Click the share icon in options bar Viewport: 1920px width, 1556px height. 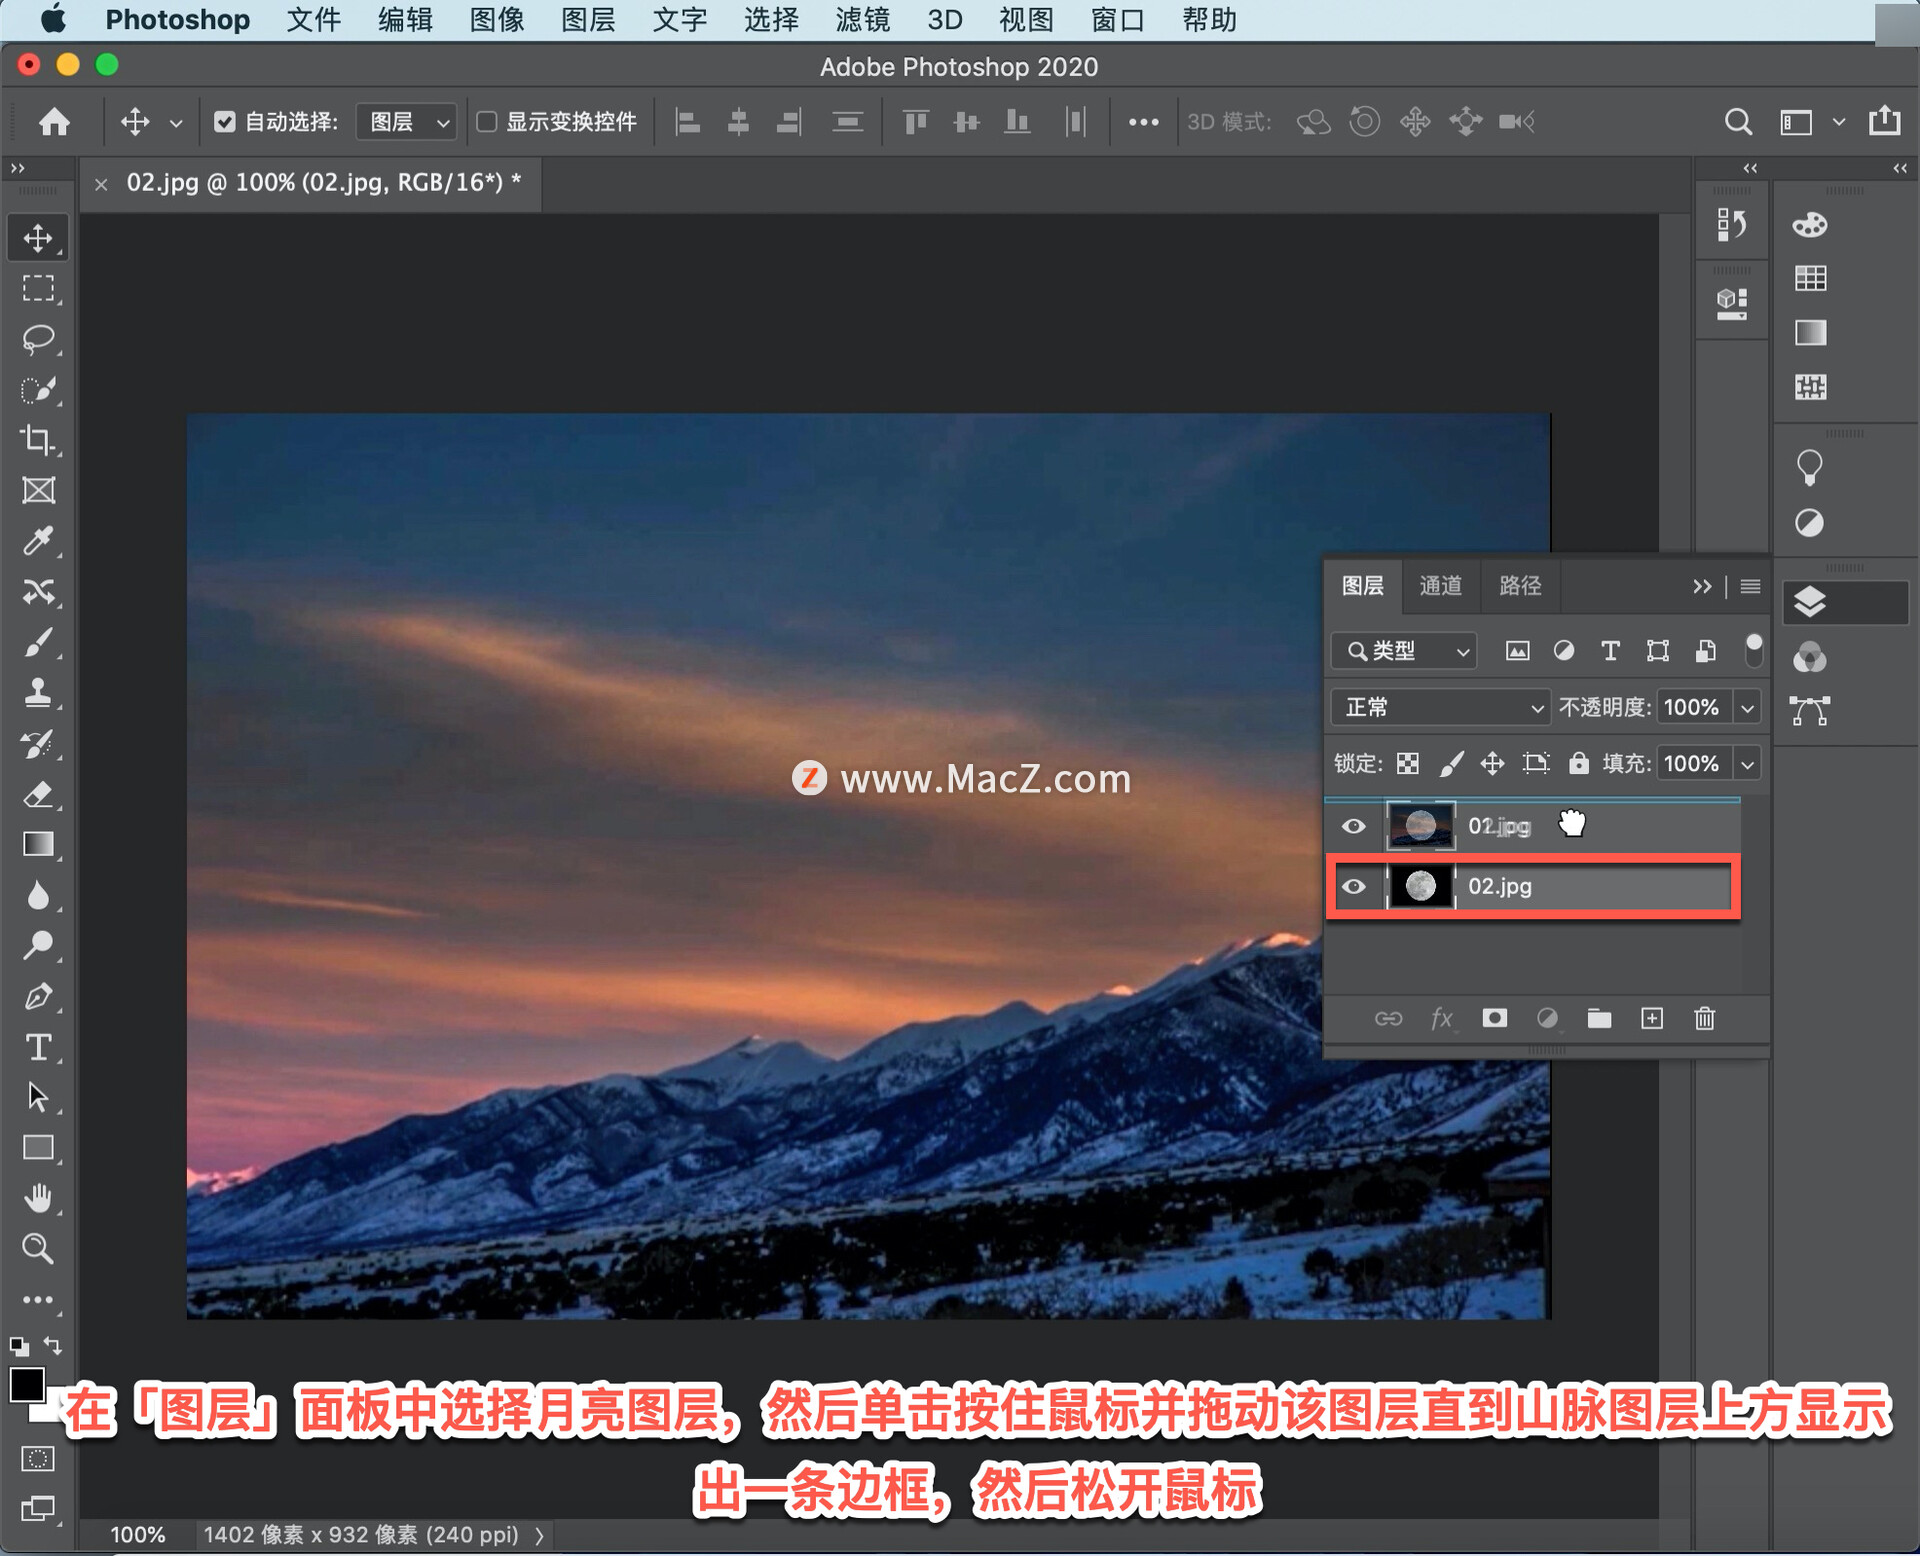pyautogui.click(x=1885, y=121)
